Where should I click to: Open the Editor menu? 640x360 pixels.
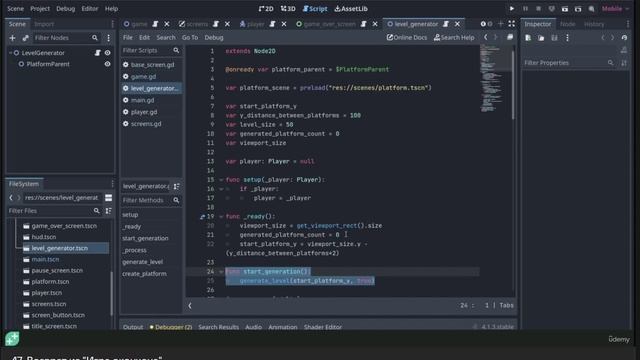click(x=89, y=9)
